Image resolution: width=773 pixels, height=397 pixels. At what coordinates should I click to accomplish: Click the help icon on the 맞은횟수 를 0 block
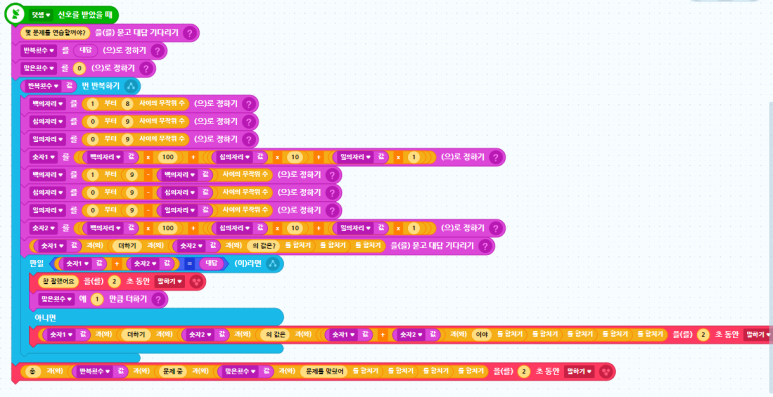tap(146, 69)
